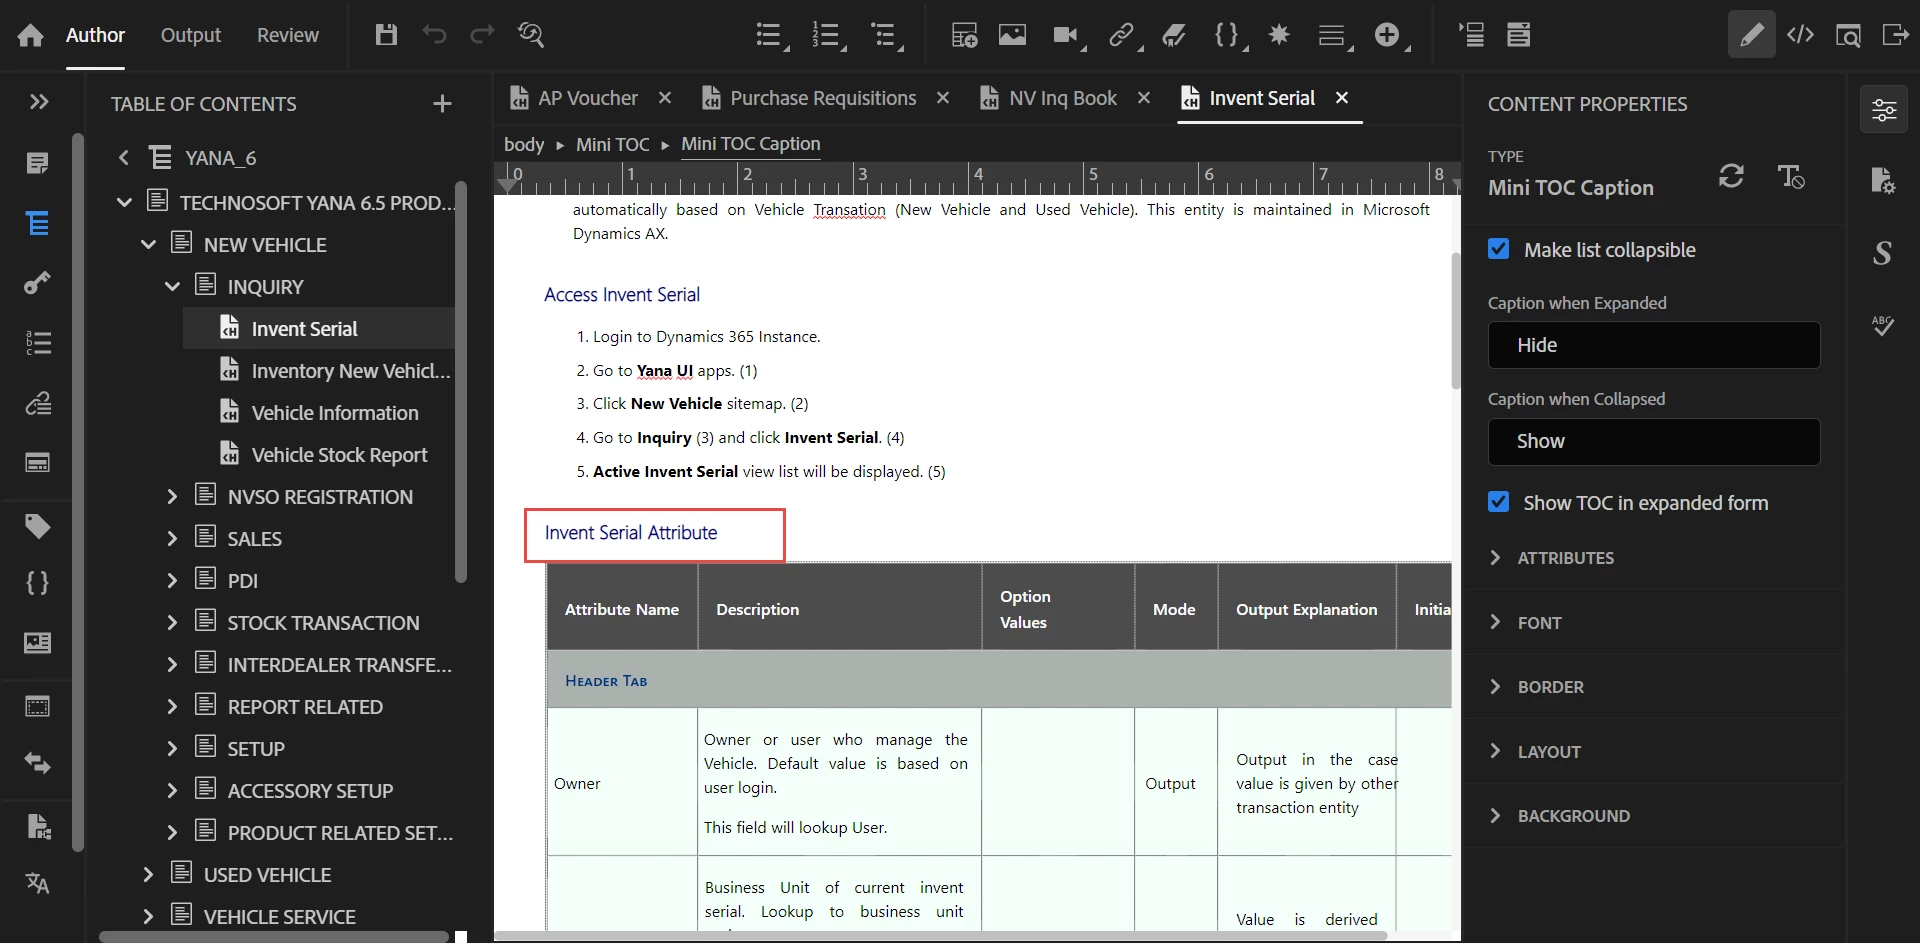Image resolution: width=1920 pixels, height=944 pixels.
Task: Toggle Show TOC in expanded form checkbox
Action: (1498, 502)
